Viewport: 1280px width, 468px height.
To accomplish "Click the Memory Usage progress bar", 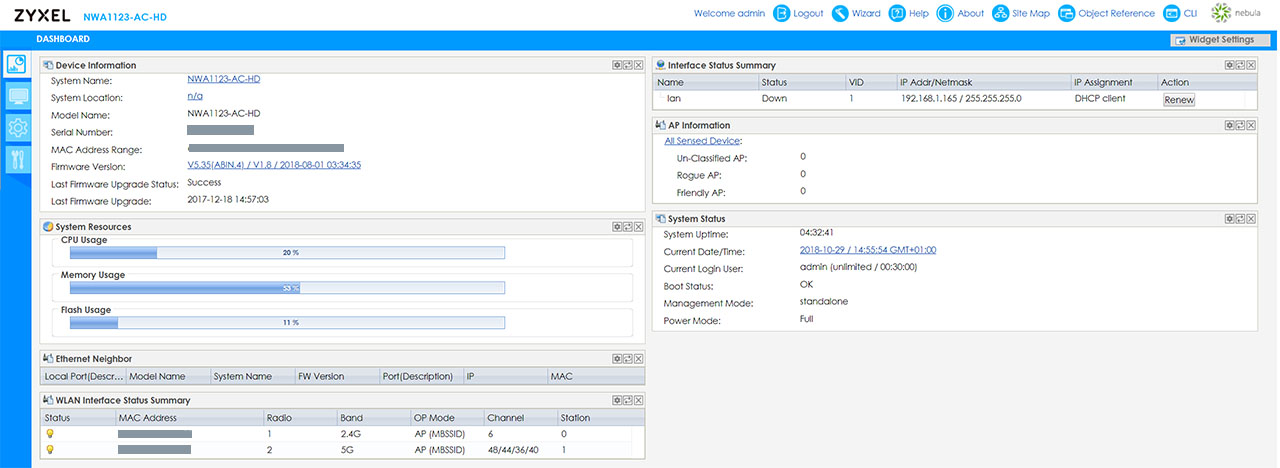I will click(x=287, y=288).
